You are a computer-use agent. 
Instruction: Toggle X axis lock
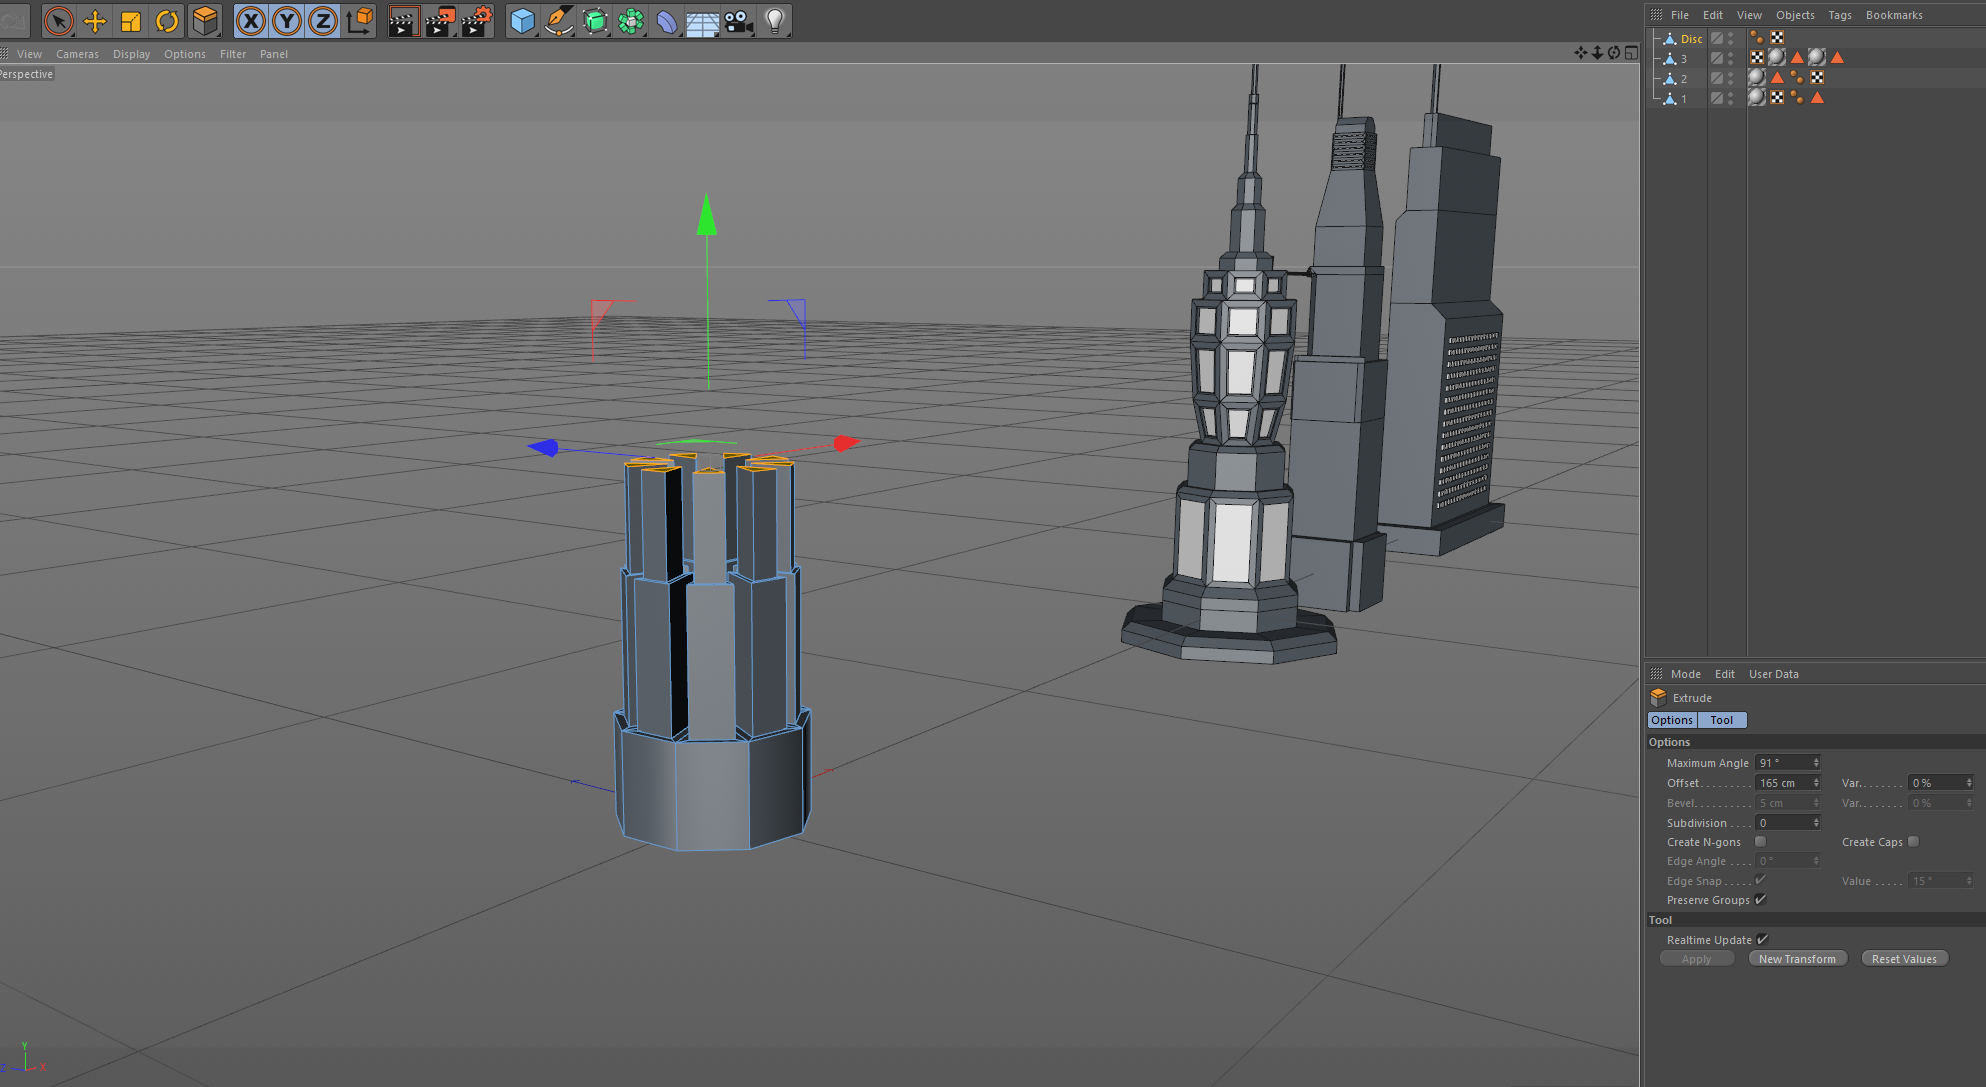pos(251,21)
